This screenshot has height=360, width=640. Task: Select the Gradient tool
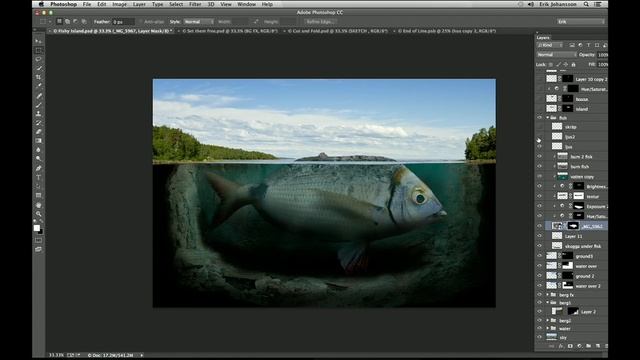tap(38, 141)
